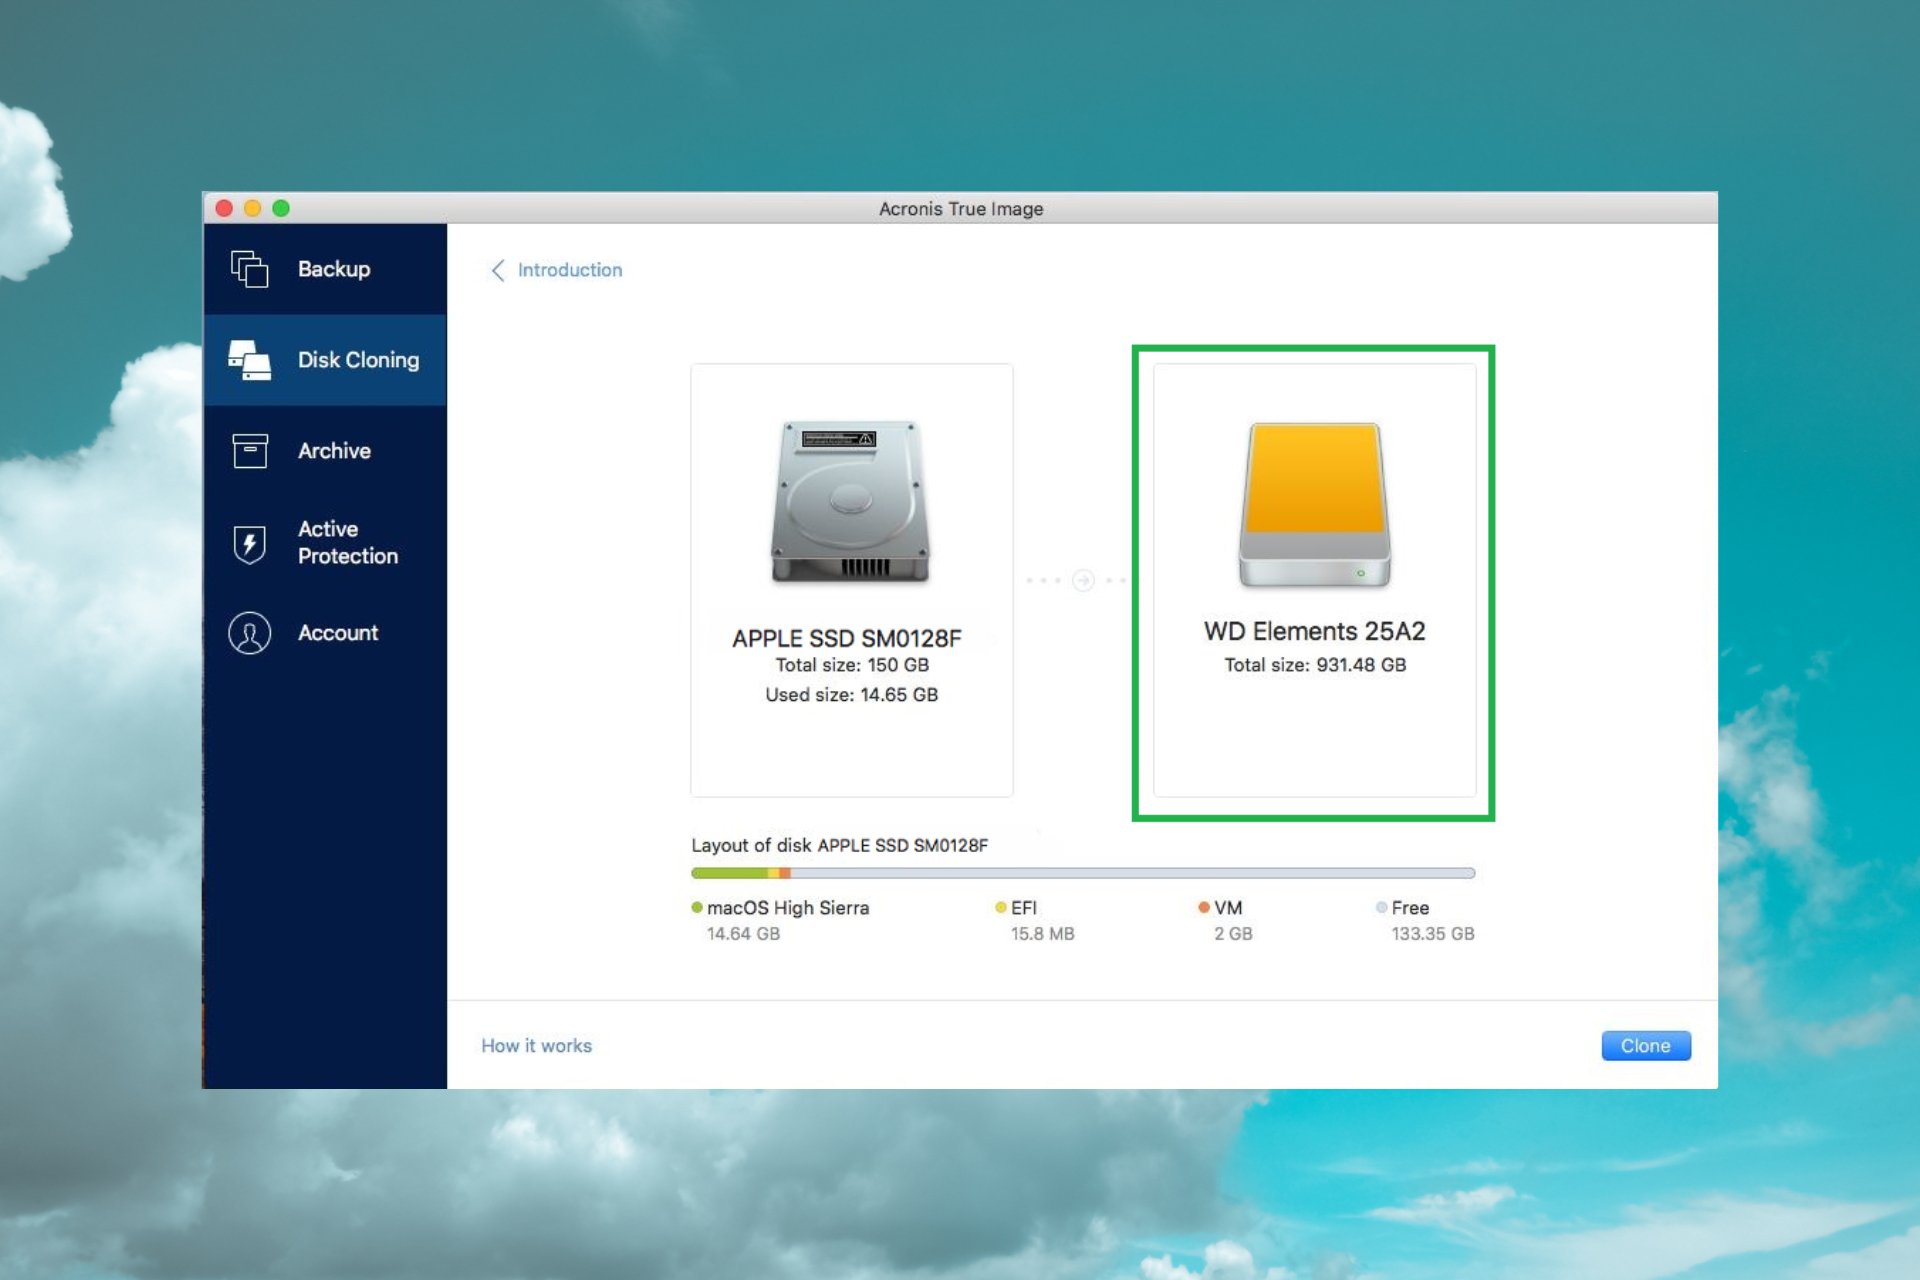The height and width of the screenshot is (1280, 1920).
Task: Close the Acronis True Image window
Action: (x=224, y=208)
